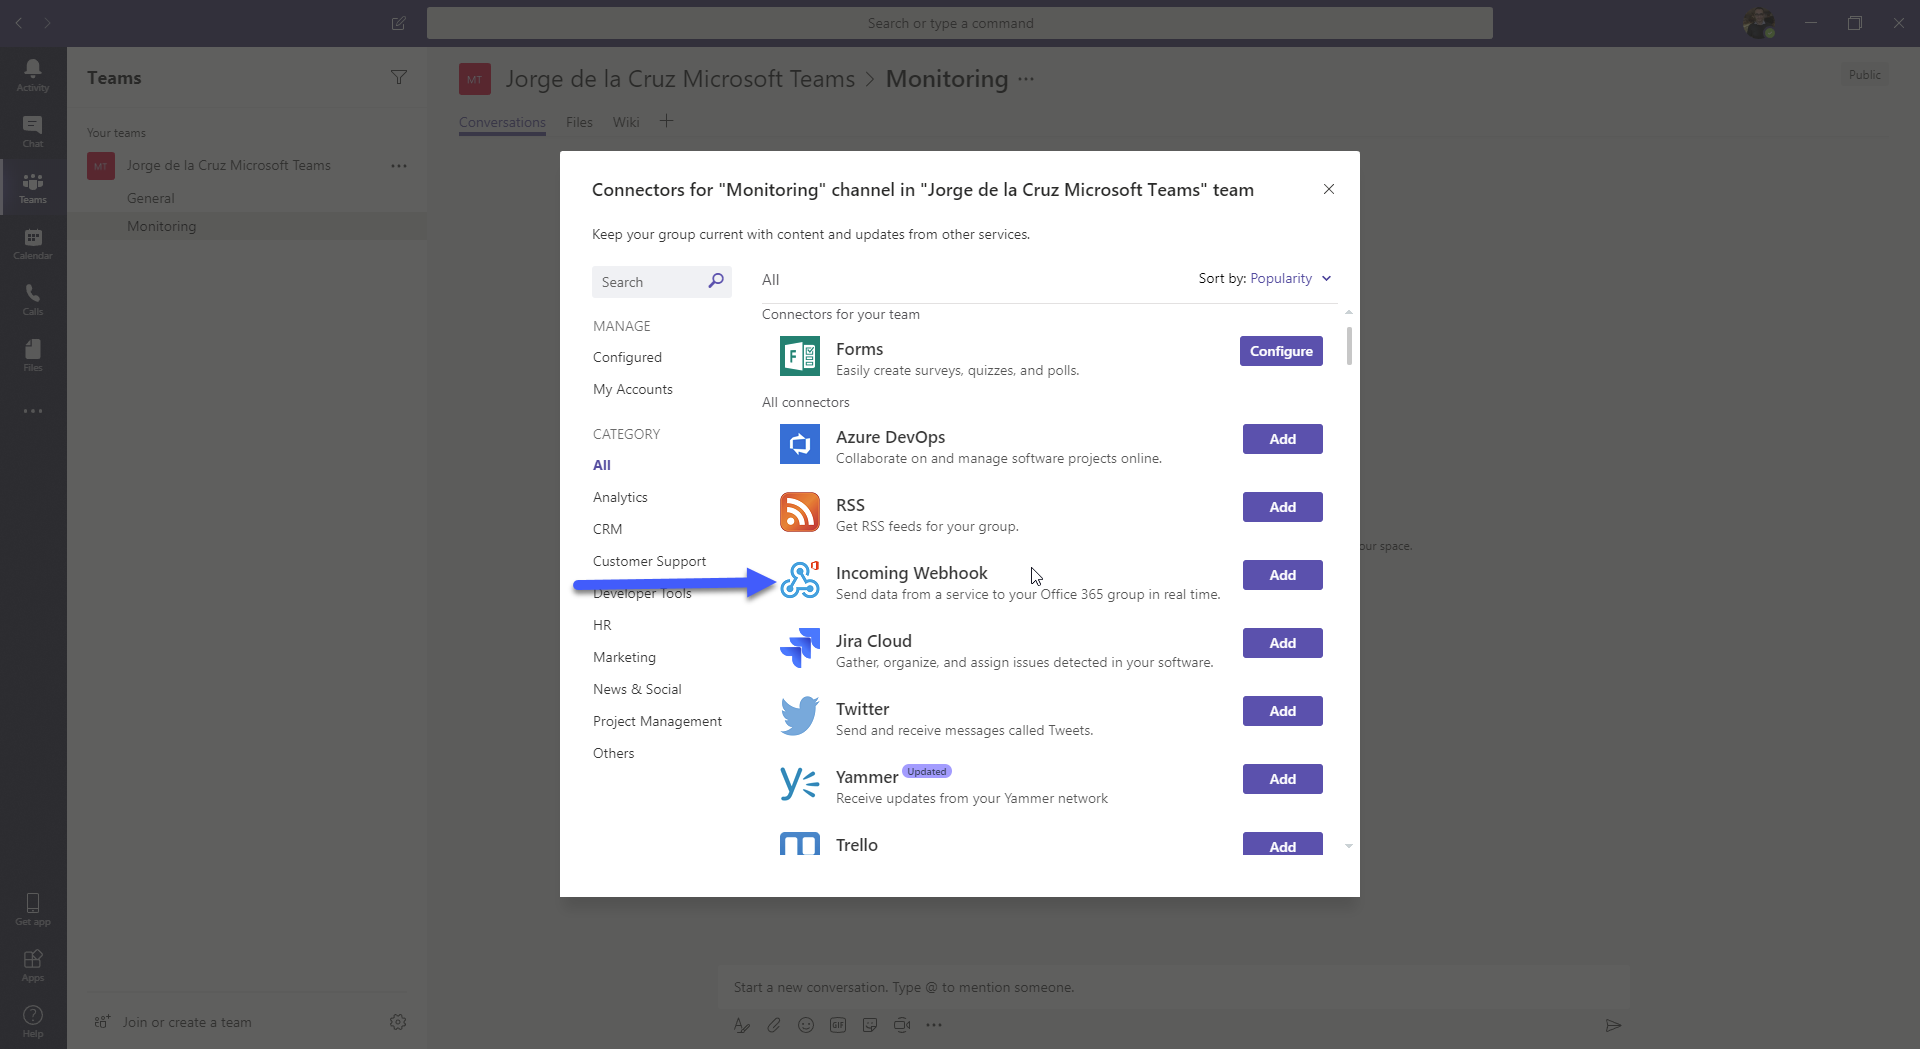Click the Twitter bird connector icon
The height and width of the screenshot is (1049, 1920).
(800, 716)
